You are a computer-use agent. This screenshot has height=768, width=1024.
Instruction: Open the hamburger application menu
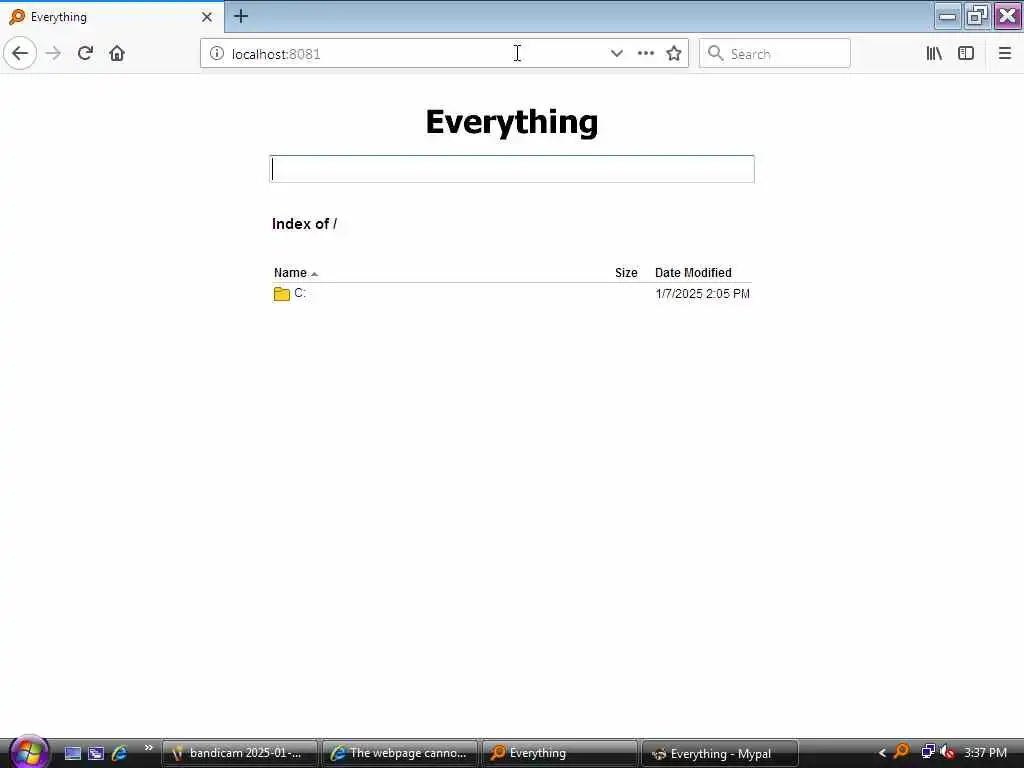pos(1004,54)
